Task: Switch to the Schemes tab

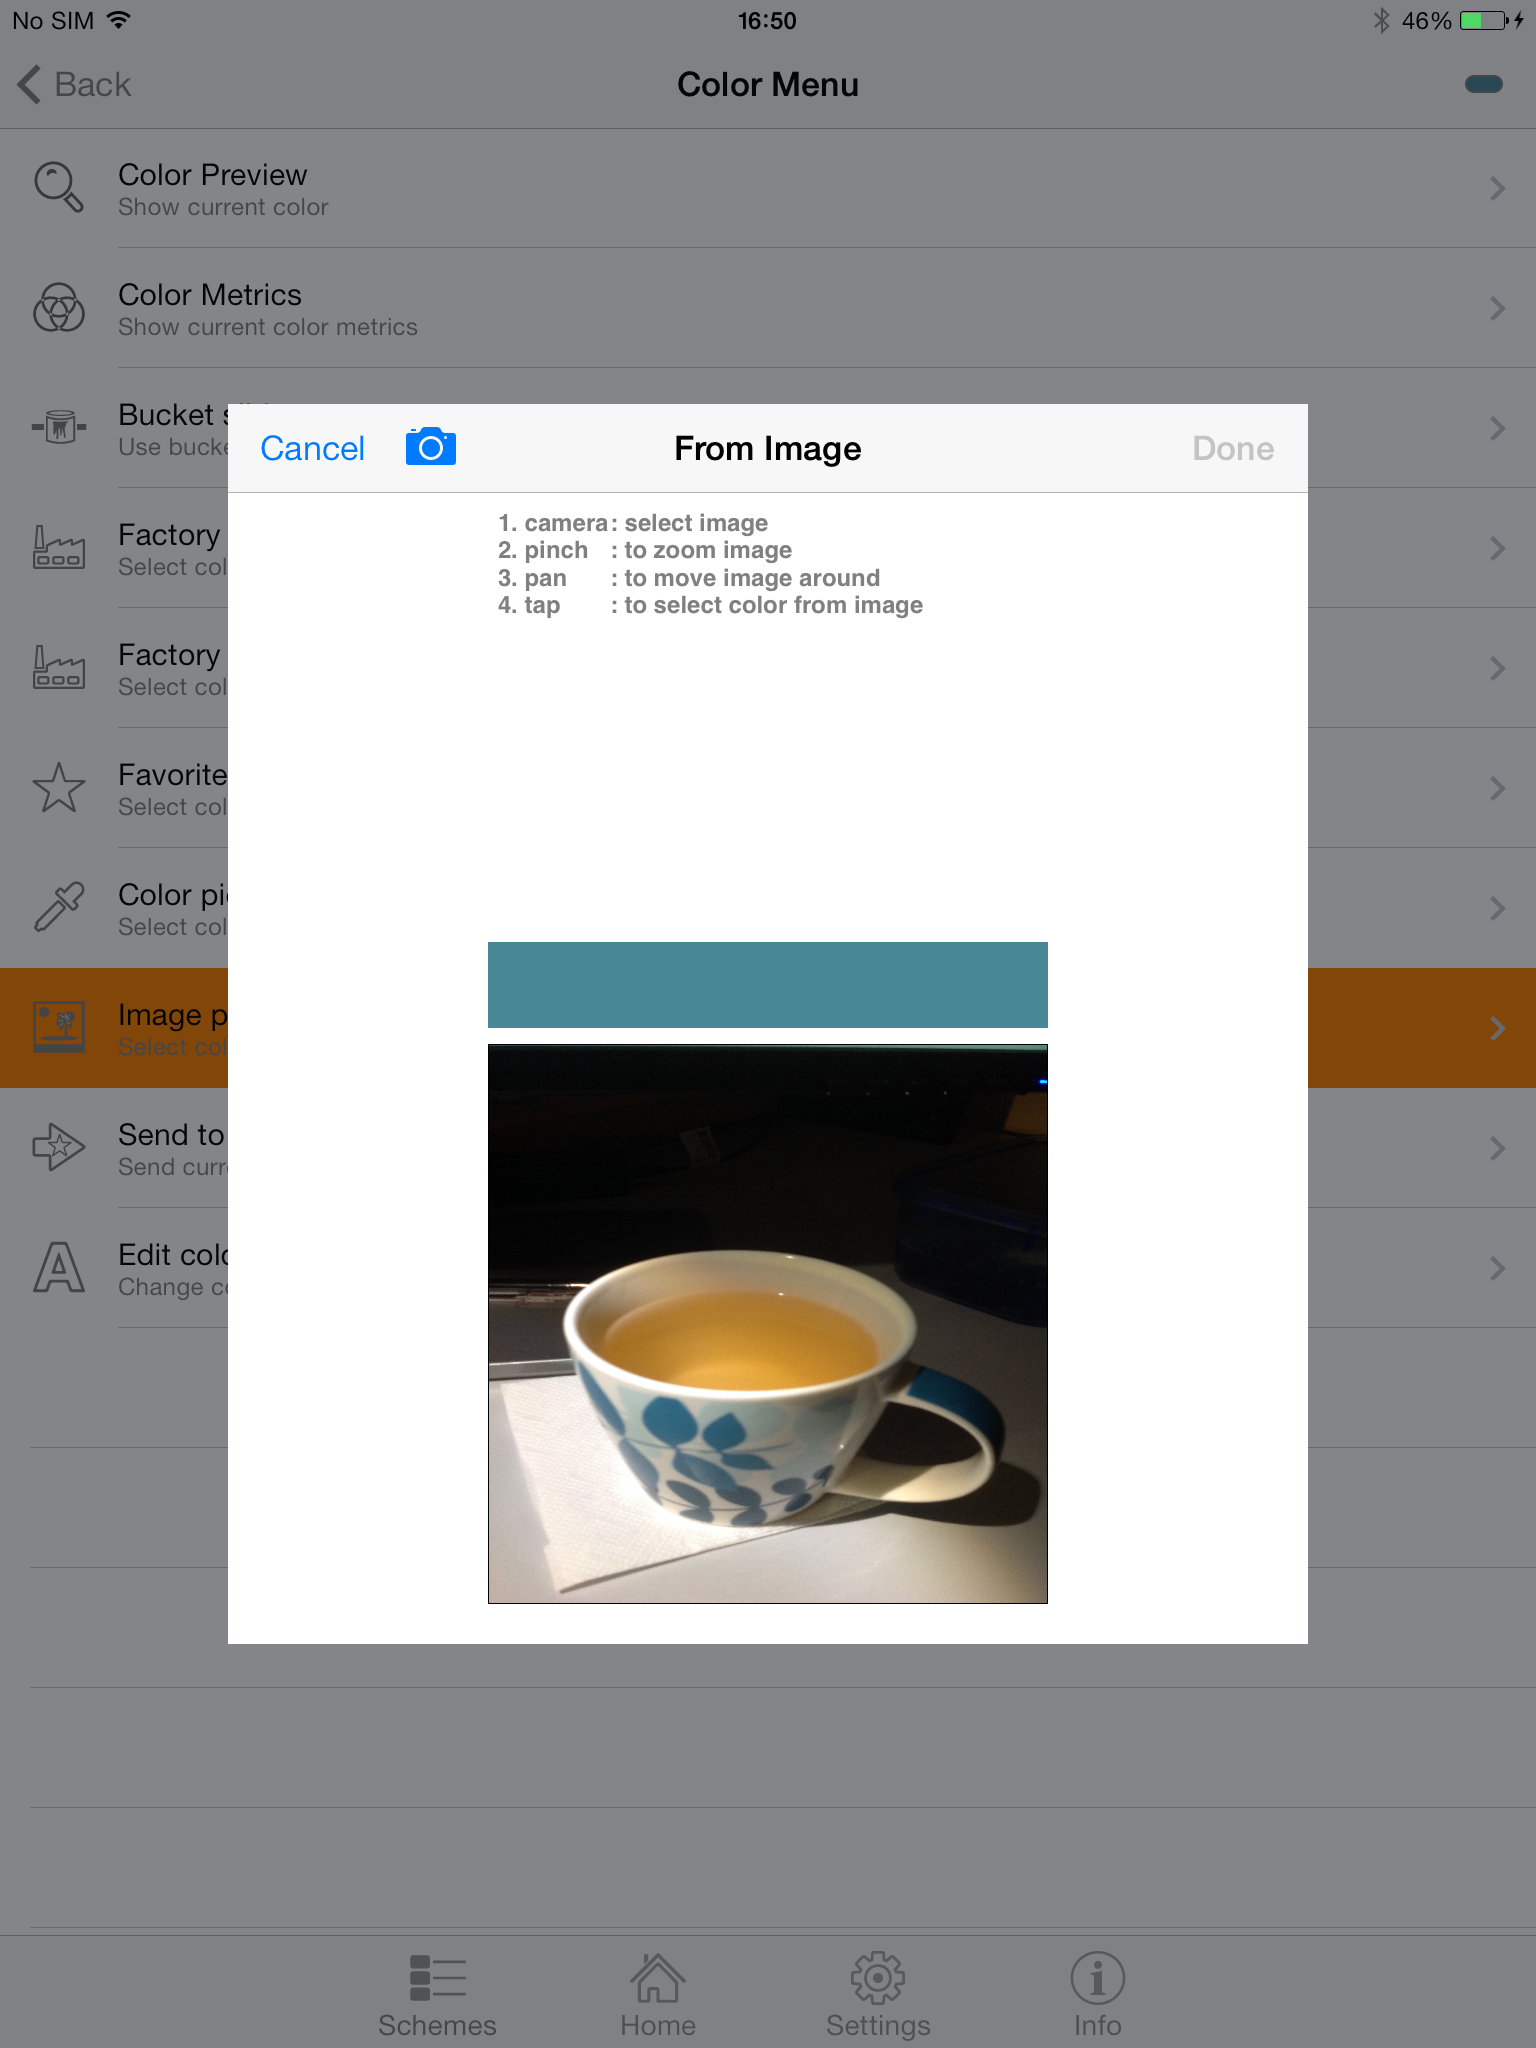Action: (437, 1996)
